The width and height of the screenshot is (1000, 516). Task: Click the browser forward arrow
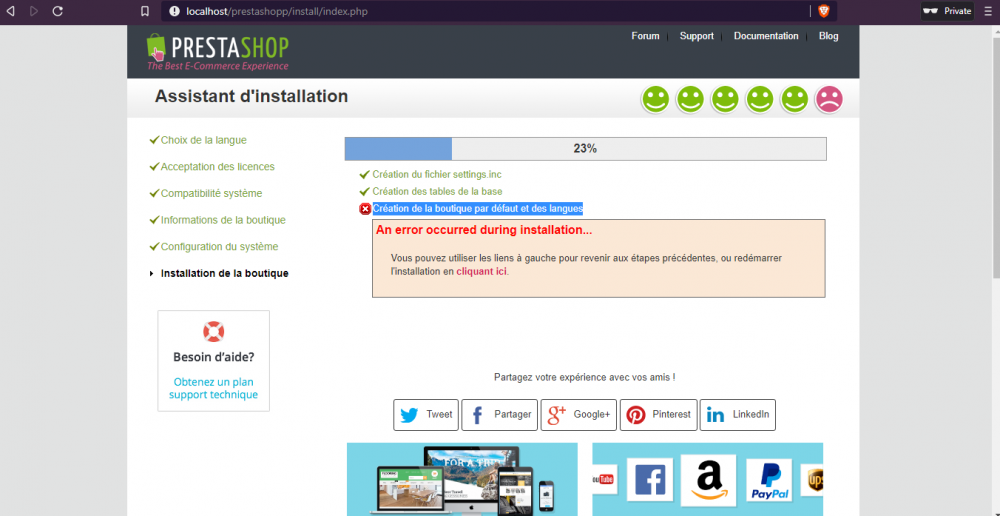34,11
